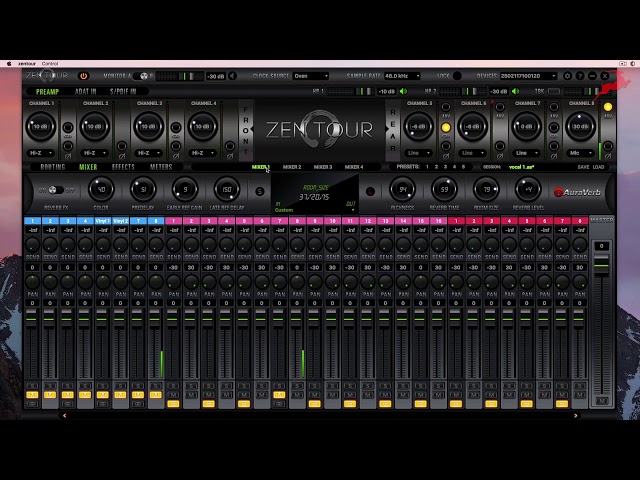The height and width of the screenshot is (480, 640).
Task: Click the Load session button
Action: click(598, 167)
